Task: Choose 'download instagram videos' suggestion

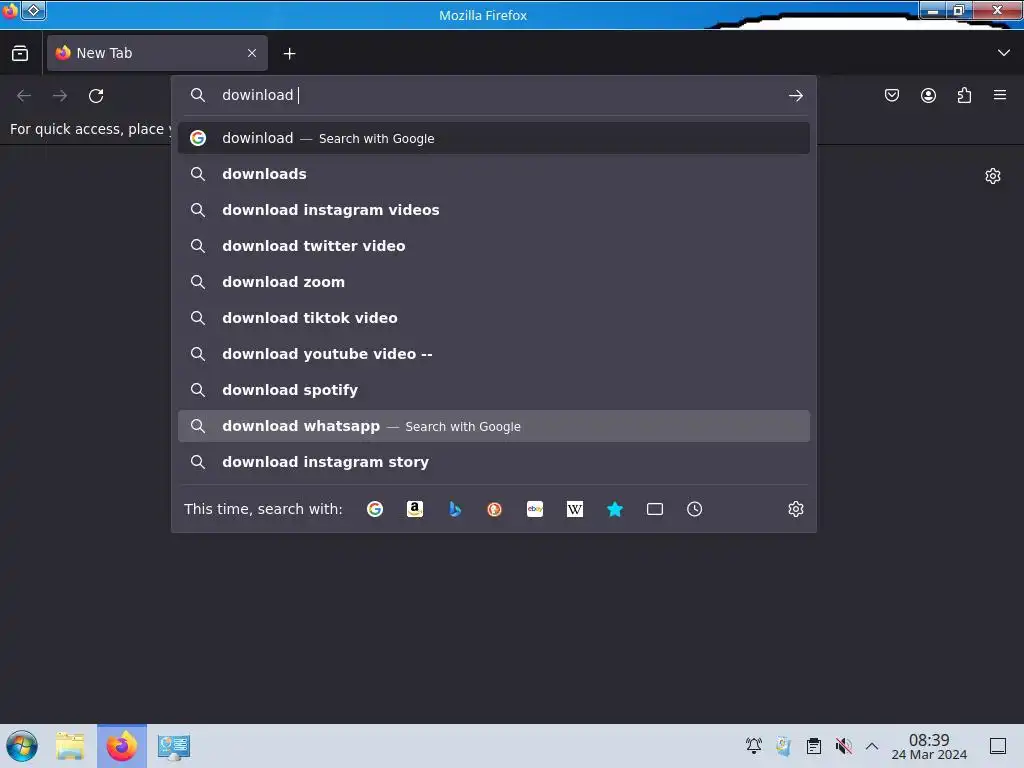Action: (x=494, y=210)
